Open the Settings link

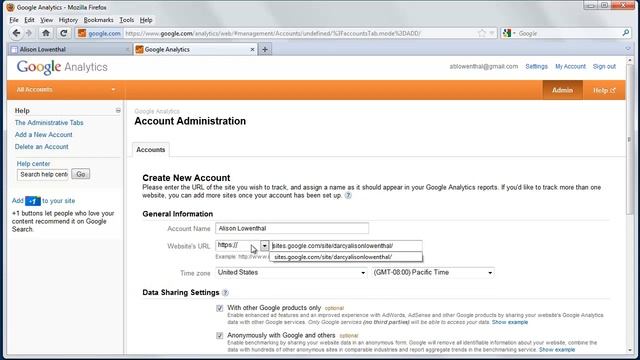536,67
